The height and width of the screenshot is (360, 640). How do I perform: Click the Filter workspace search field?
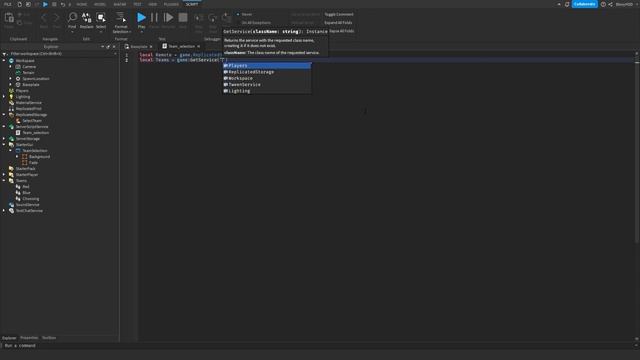point(60,53)
